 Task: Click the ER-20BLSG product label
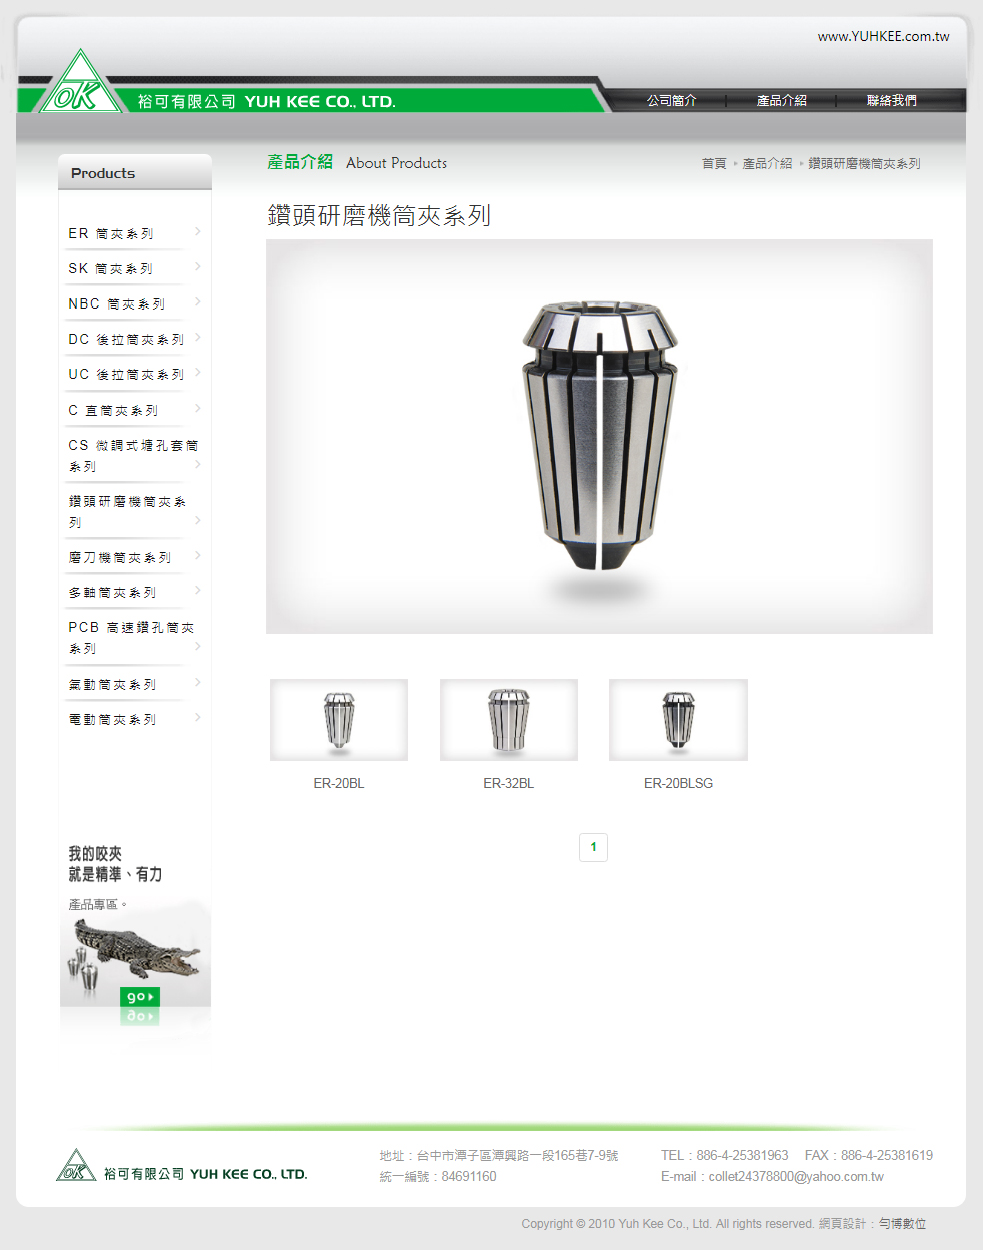click(678, 783)
